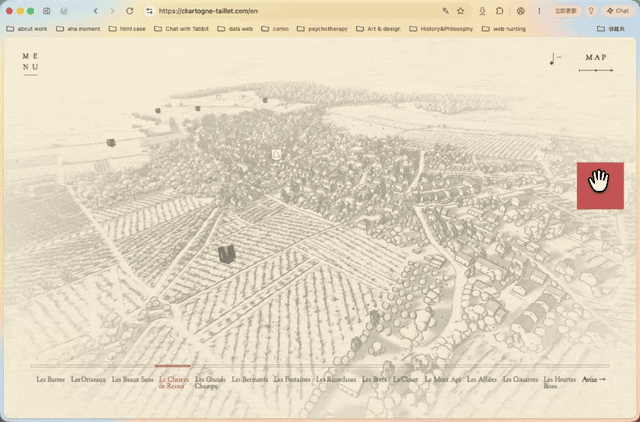Viewport: 640px width, 422px height.
Task: Open the browser three-dot menu
Action: 539,11
